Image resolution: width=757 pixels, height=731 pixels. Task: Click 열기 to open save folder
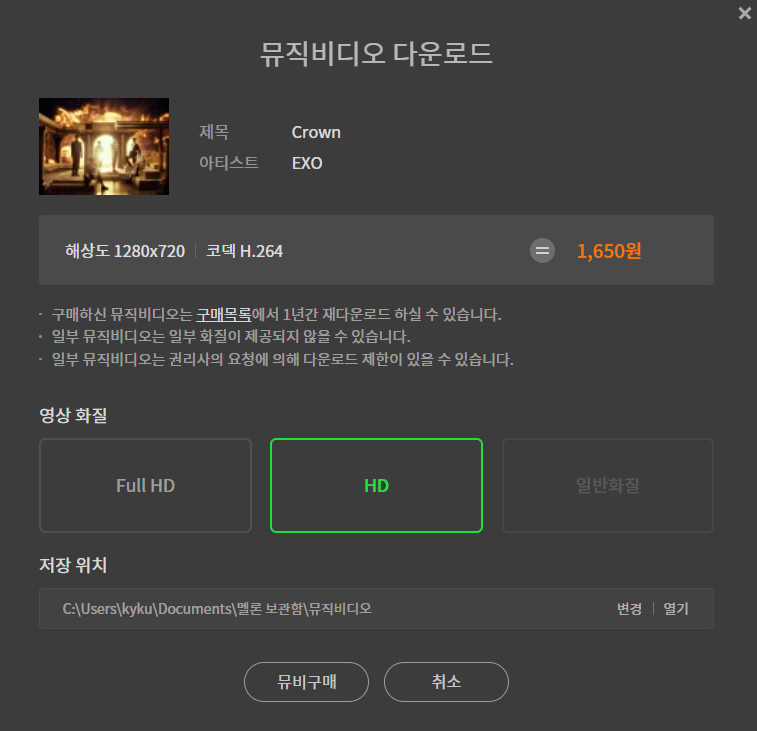[x=676, y=608]
